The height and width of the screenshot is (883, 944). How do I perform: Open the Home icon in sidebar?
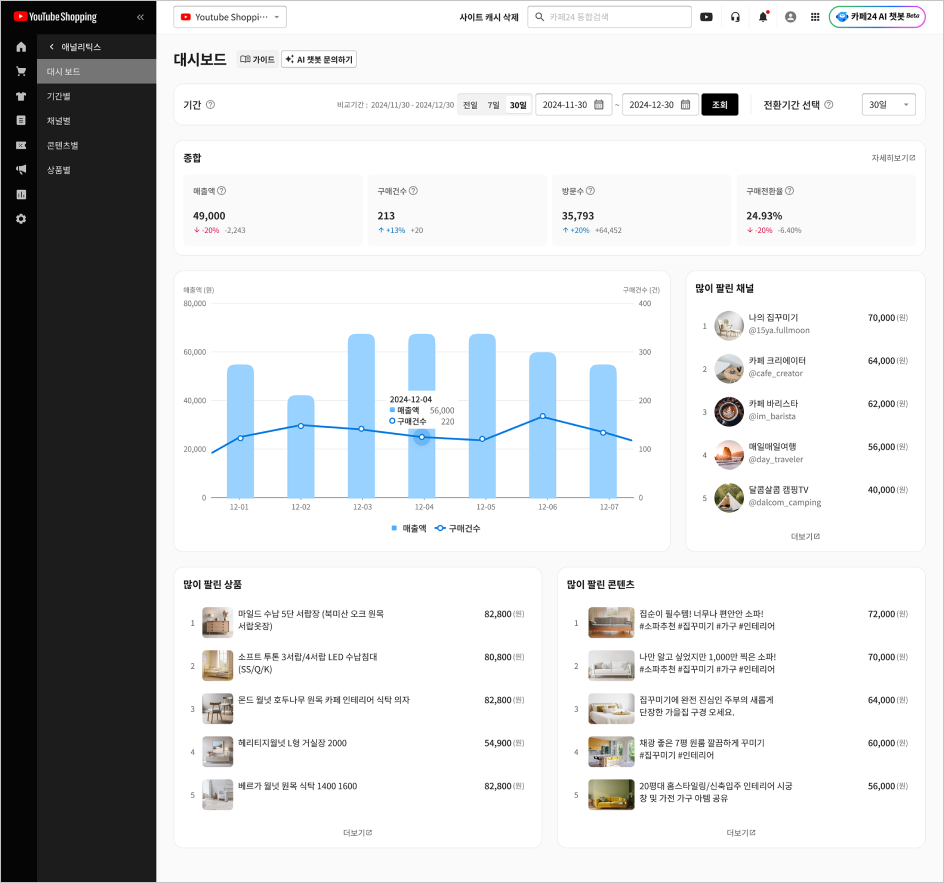(21, 47)
